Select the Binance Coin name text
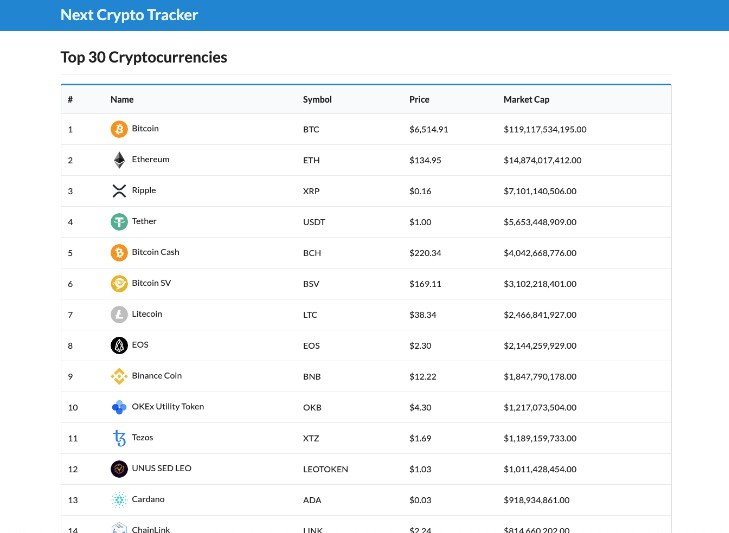Screen dimensions: 729x533 (157, 375)
